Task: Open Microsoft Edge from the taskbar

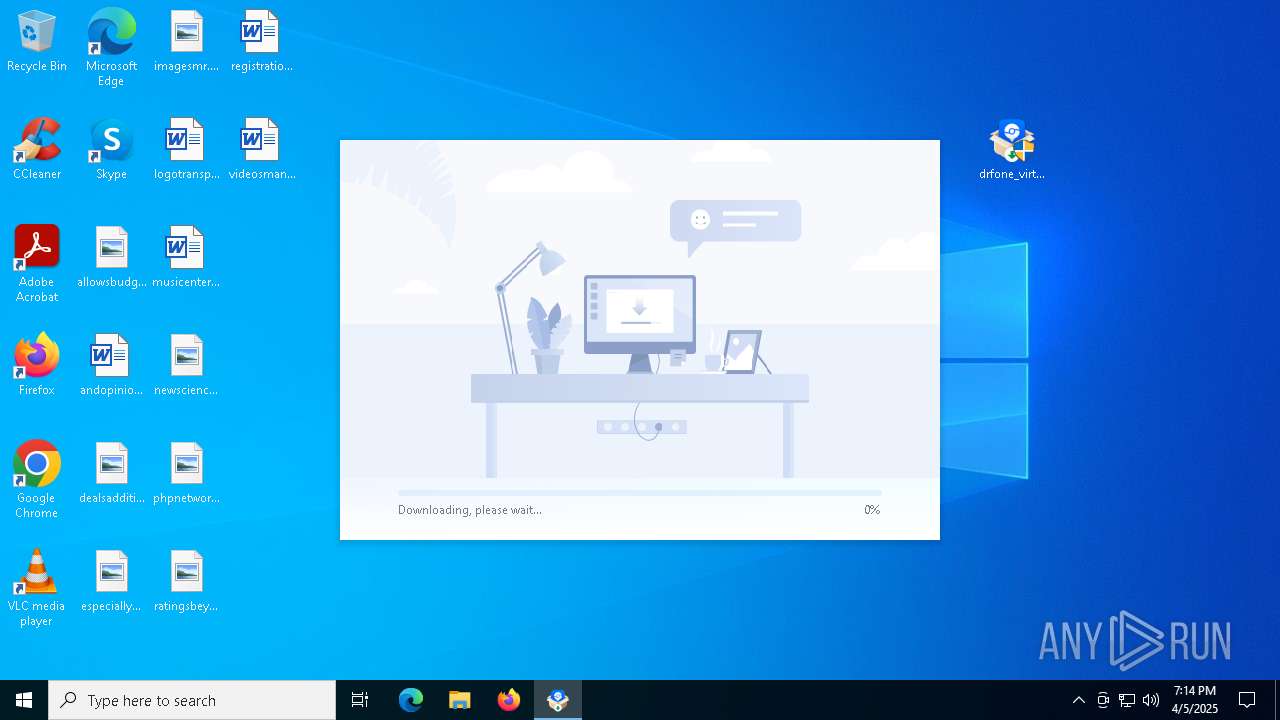Action: pyautogui.click(x=411, y=700)
